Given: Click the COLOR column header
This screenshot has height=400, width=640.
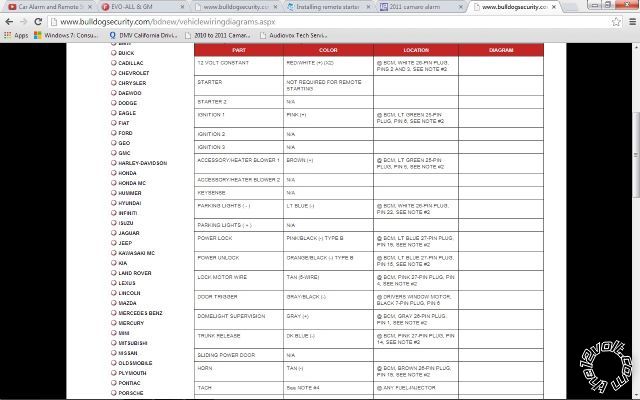Looking at the screenshot, I should [328, 50].
